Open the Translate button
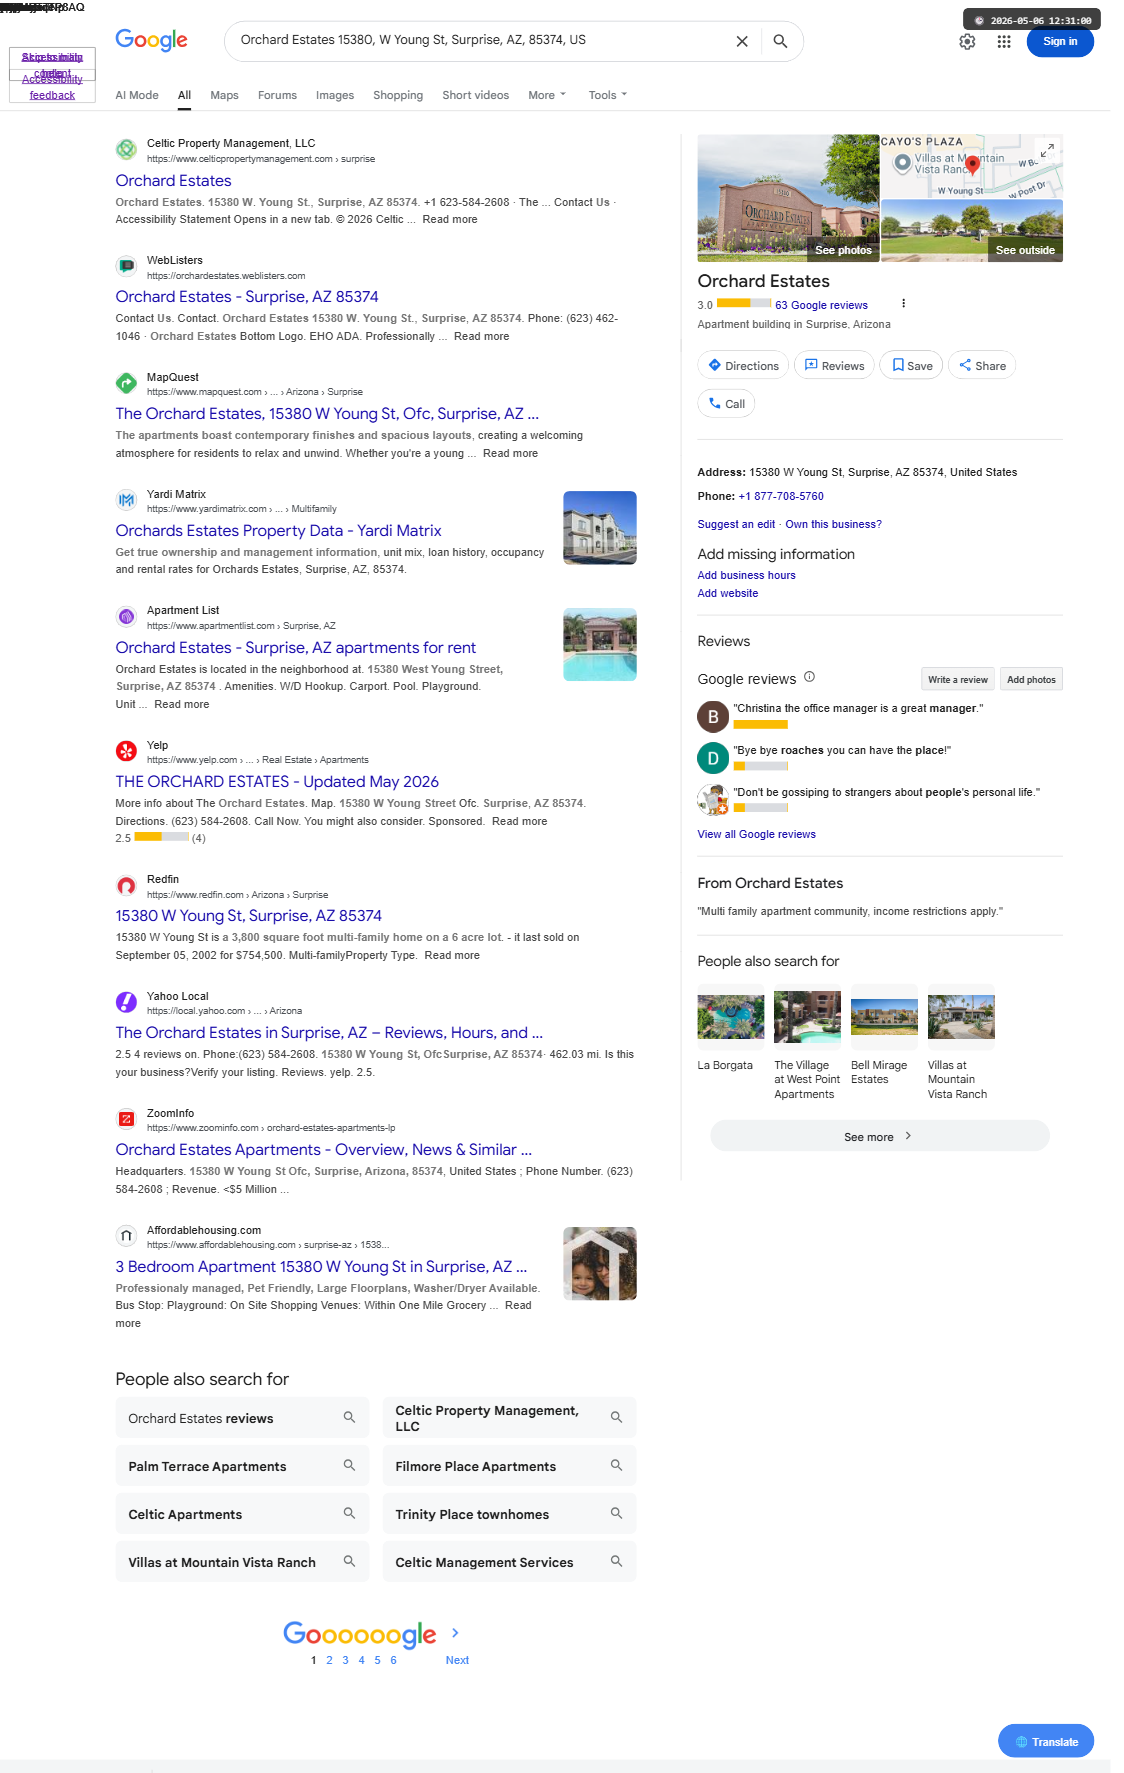The height and width of the screenshot is (1773, 1124). point(1046,1741)
